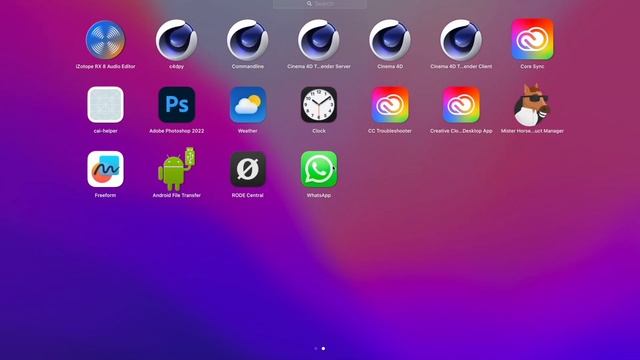Open the Cinema 4D app icon
This screenshot has height=360, width=640.
pos(390,40)
